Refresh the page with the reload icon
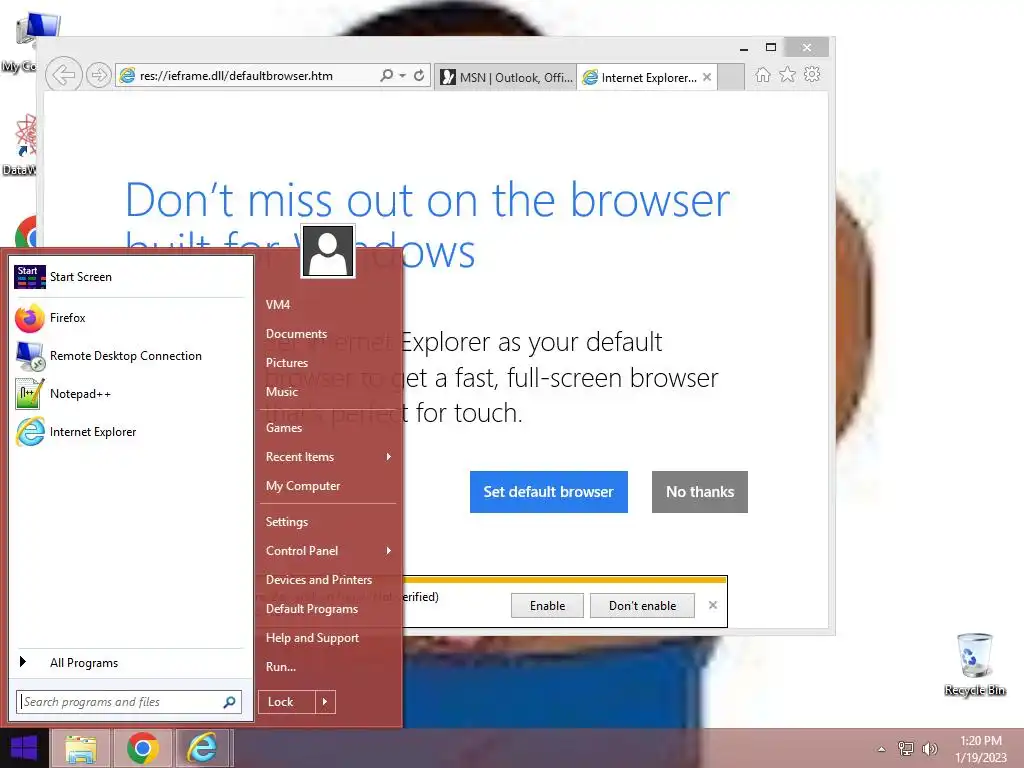The image size is (1024, 768). click(419, 75)
